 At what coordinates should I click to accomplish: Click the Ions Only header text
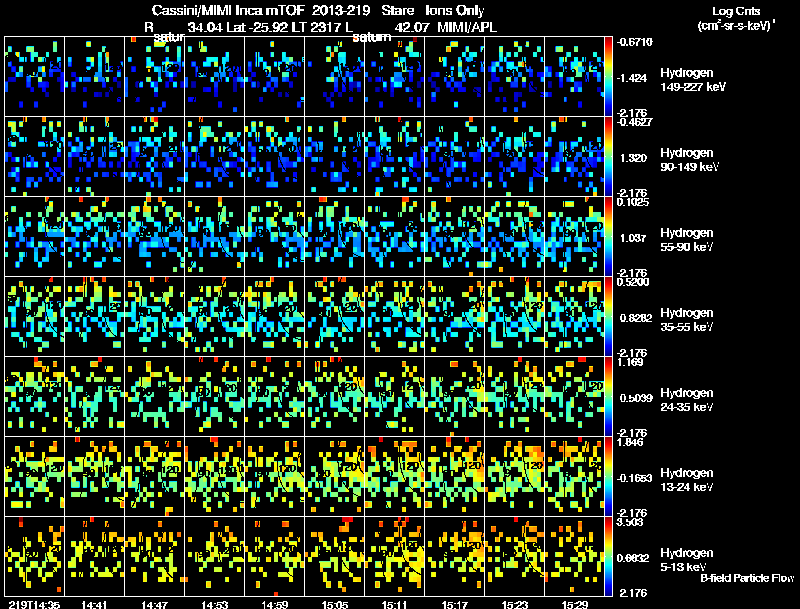point(455,10)
